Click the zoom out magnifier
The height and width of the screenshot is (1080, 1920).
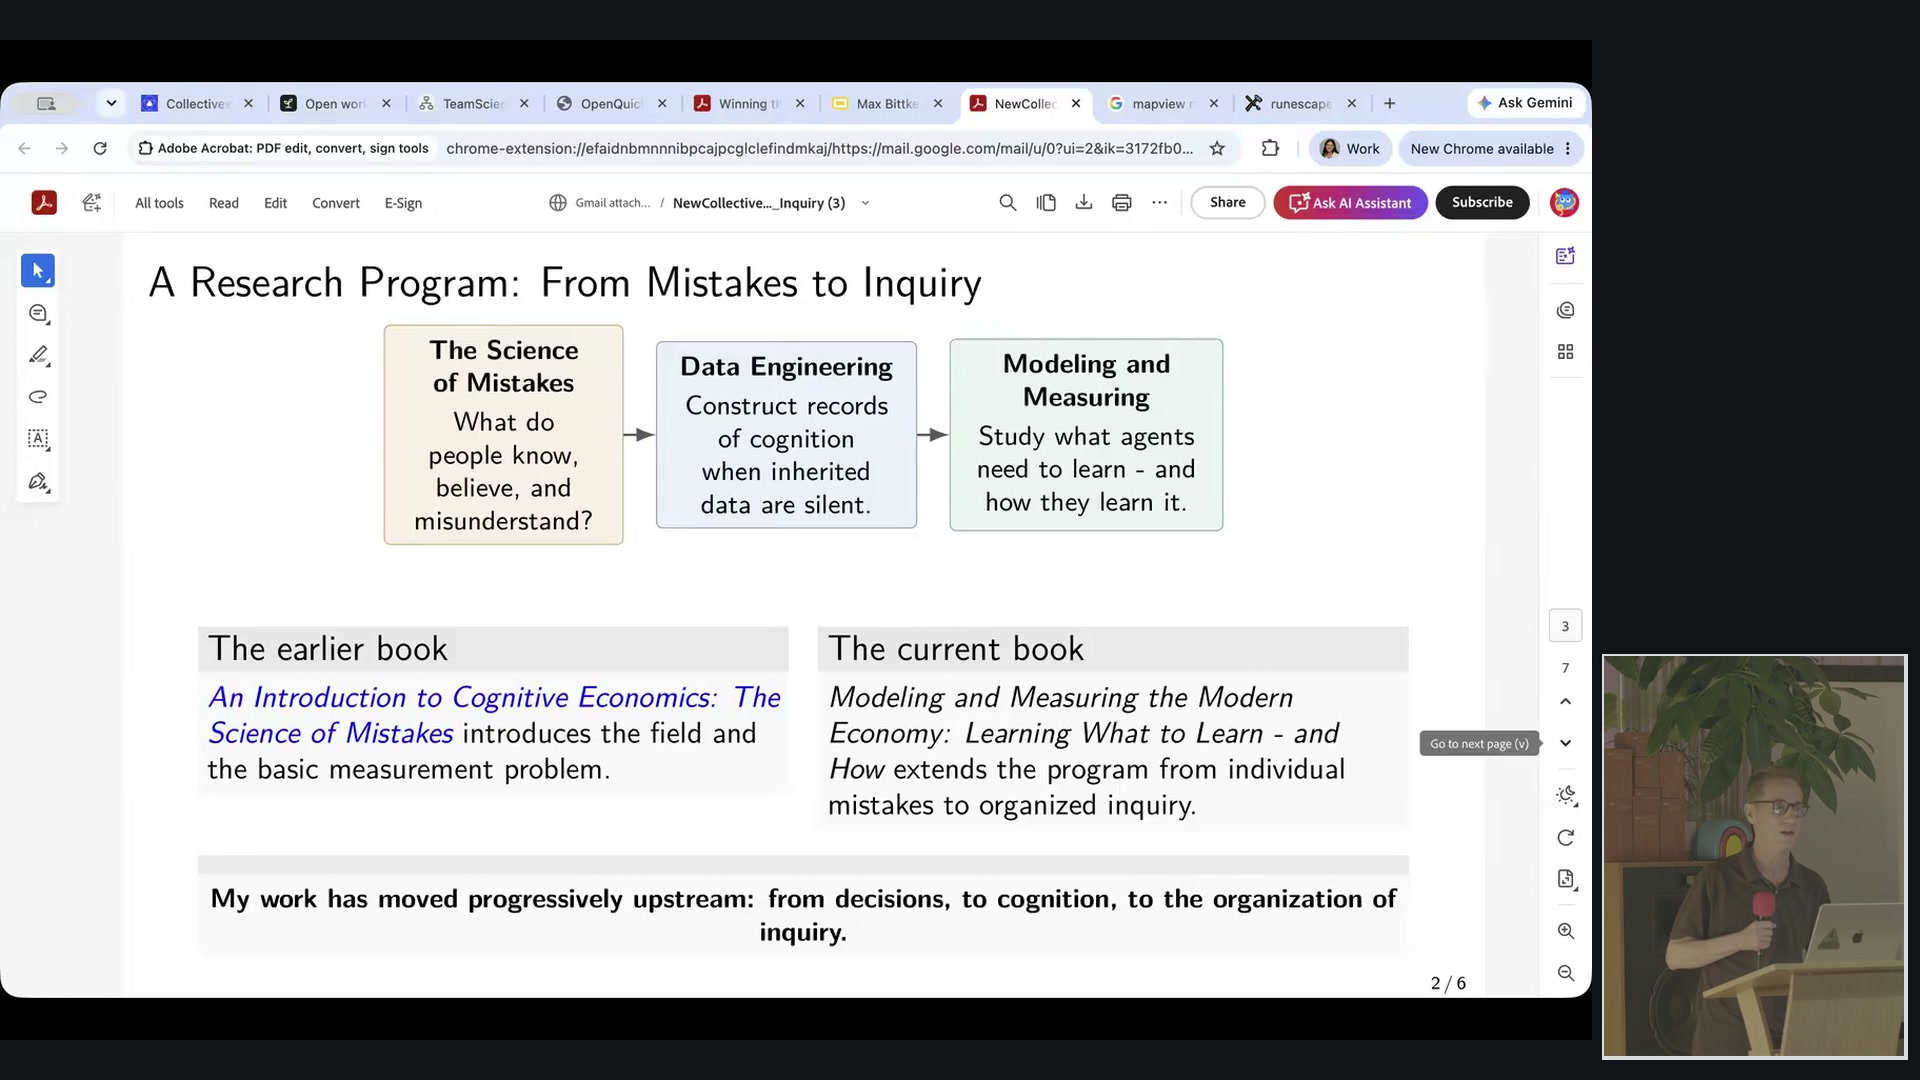click(1566, 973)
